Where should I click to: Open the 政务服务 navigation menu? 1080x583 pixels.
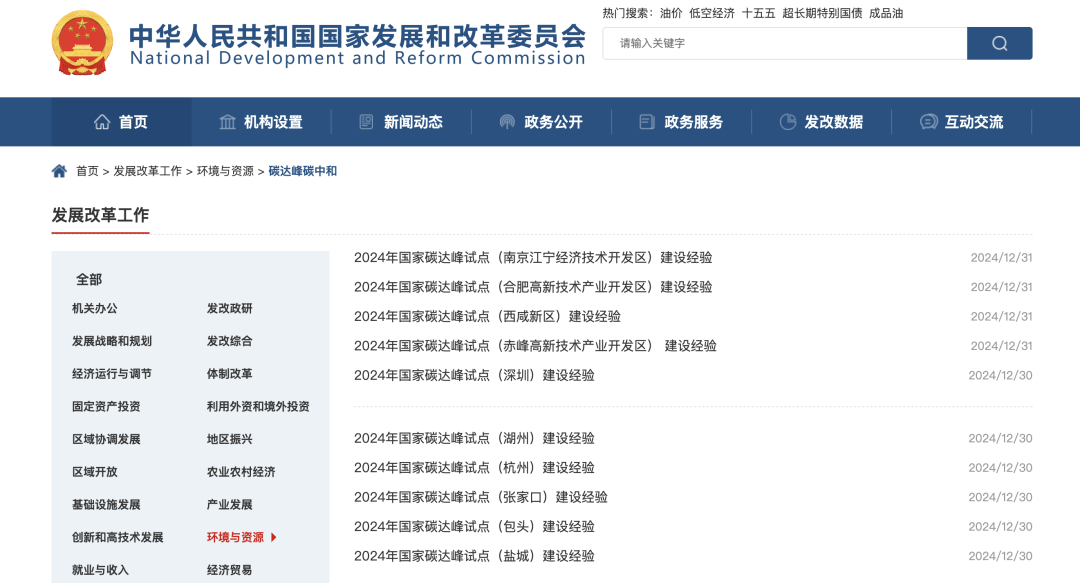pyautogui.click(x=681, y=121)
